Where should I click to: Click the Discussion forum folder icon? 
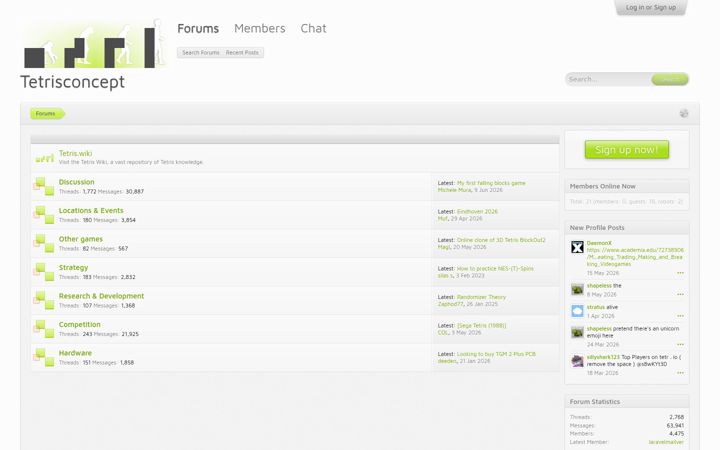44,186
